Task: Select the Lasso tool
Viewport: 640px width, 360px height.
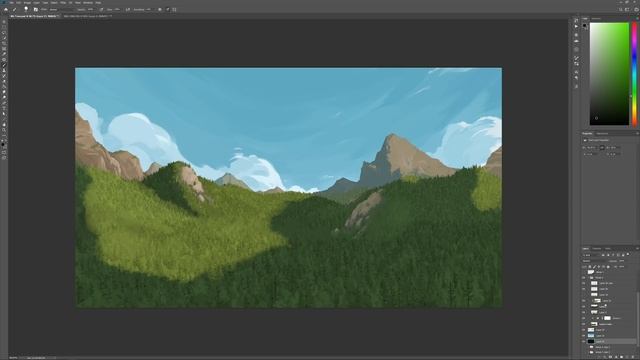Action: pyautogui.click(x=4, y=33)
